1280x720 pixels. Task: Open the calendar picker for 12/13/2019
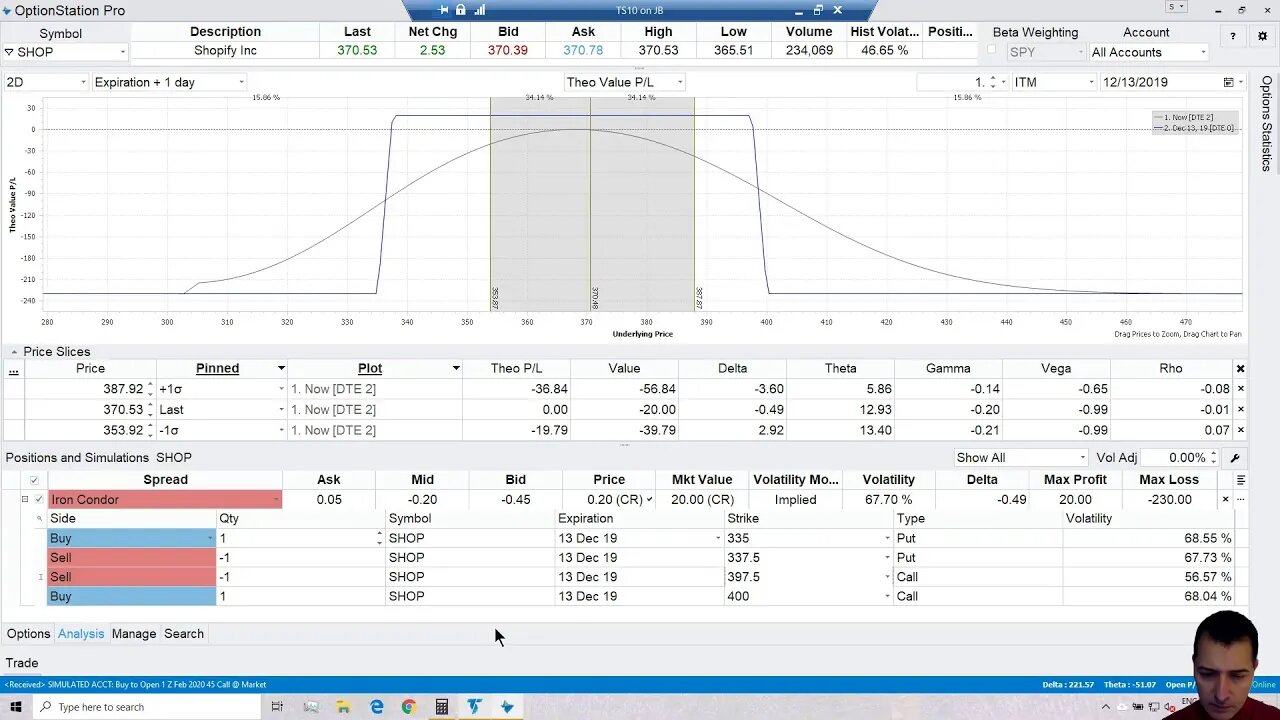click(1229, 82)
